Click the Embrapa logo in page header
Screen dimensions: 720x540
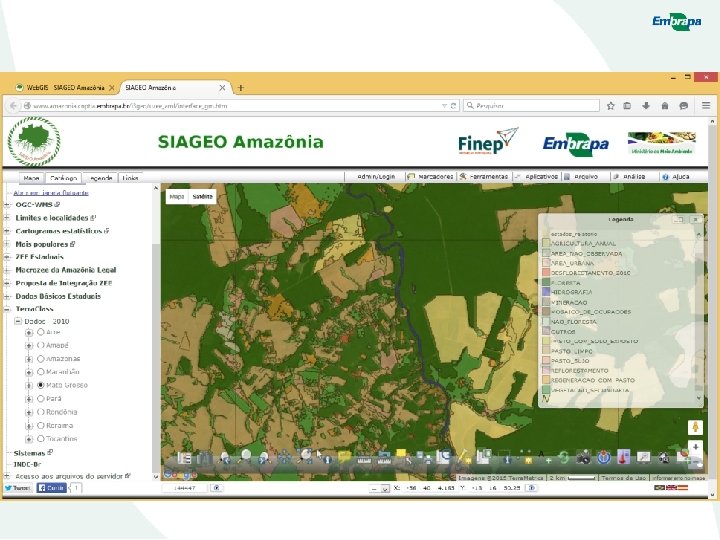tap(576, 144)
